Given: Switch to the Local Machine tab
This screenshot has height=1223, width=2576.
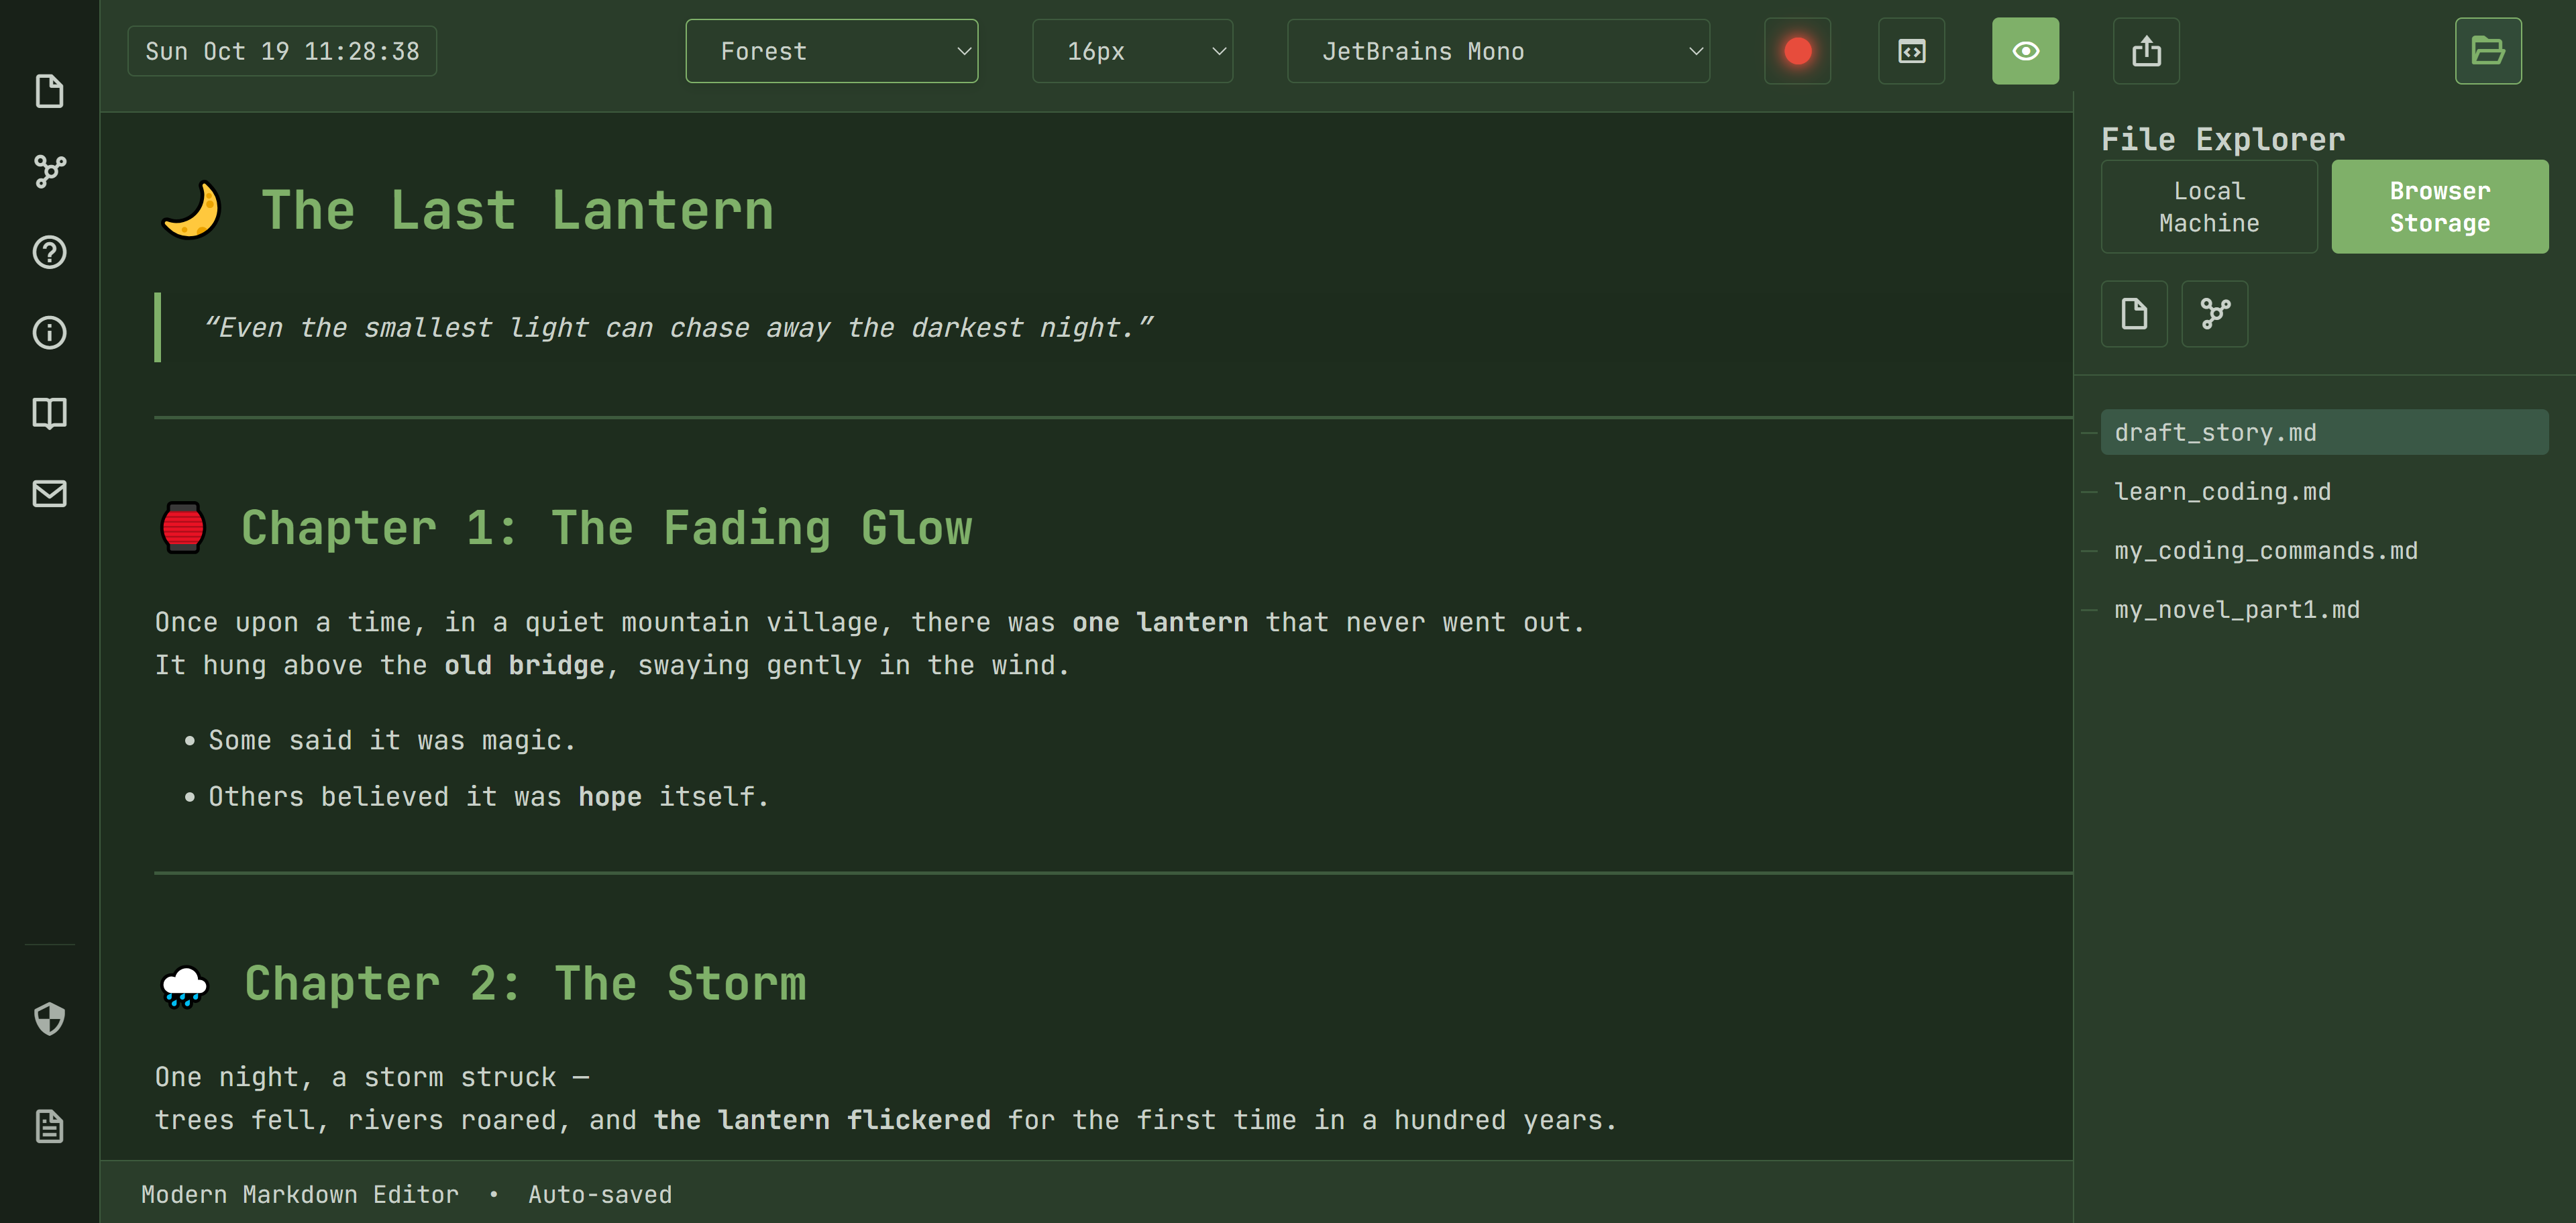Looking at the screenshot, I should pos(2209,206).
